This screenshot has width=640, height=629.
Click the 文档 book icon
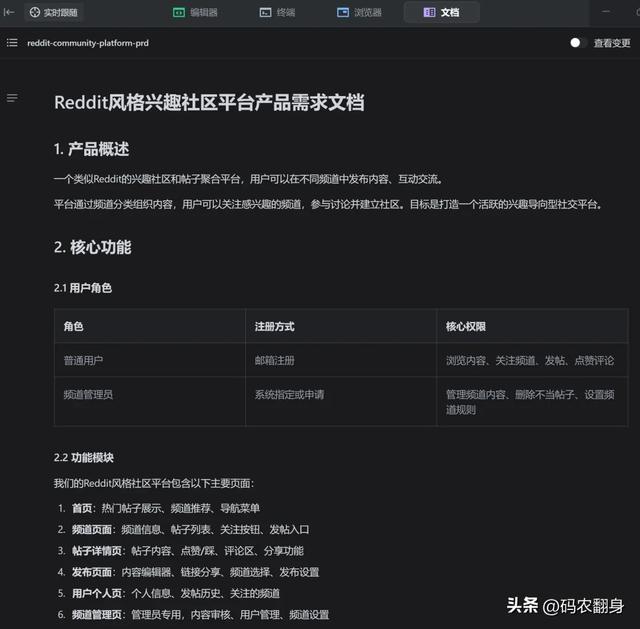click(x=429, y=13)
